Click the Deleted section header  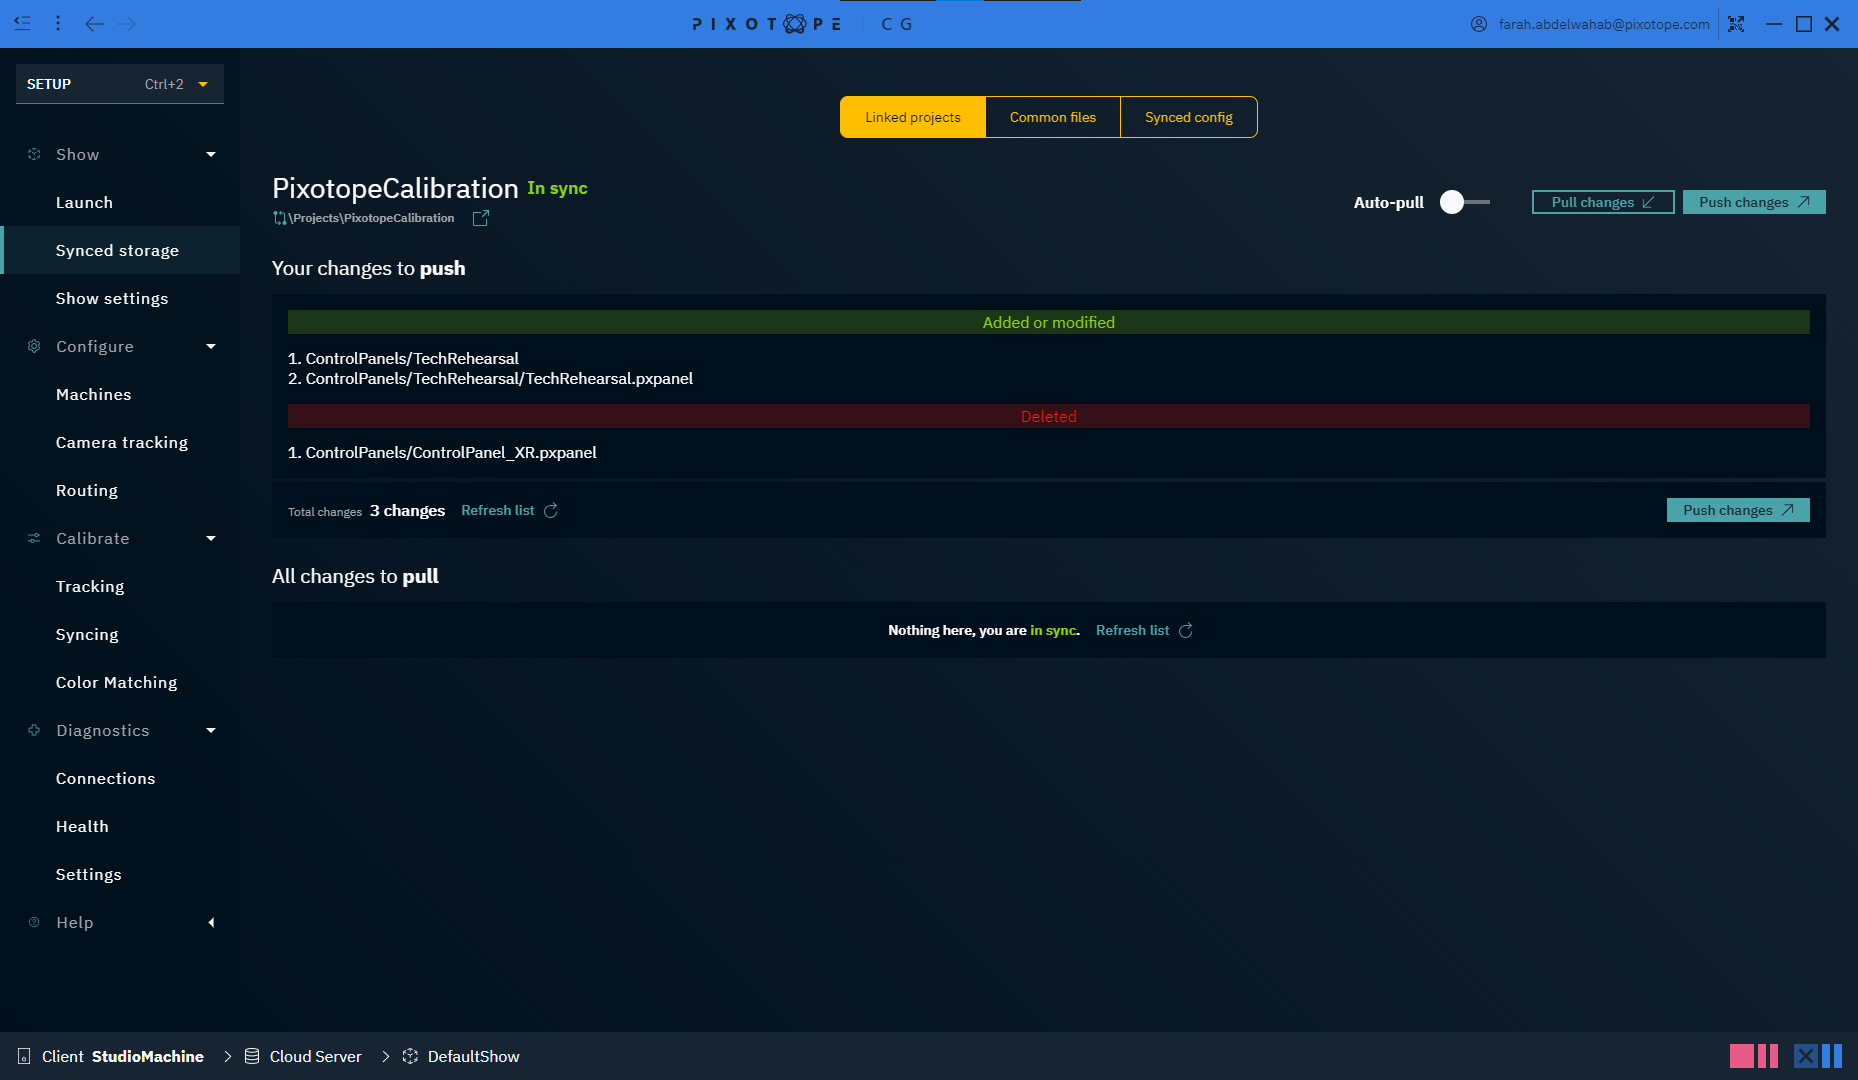coord(1049,416)
